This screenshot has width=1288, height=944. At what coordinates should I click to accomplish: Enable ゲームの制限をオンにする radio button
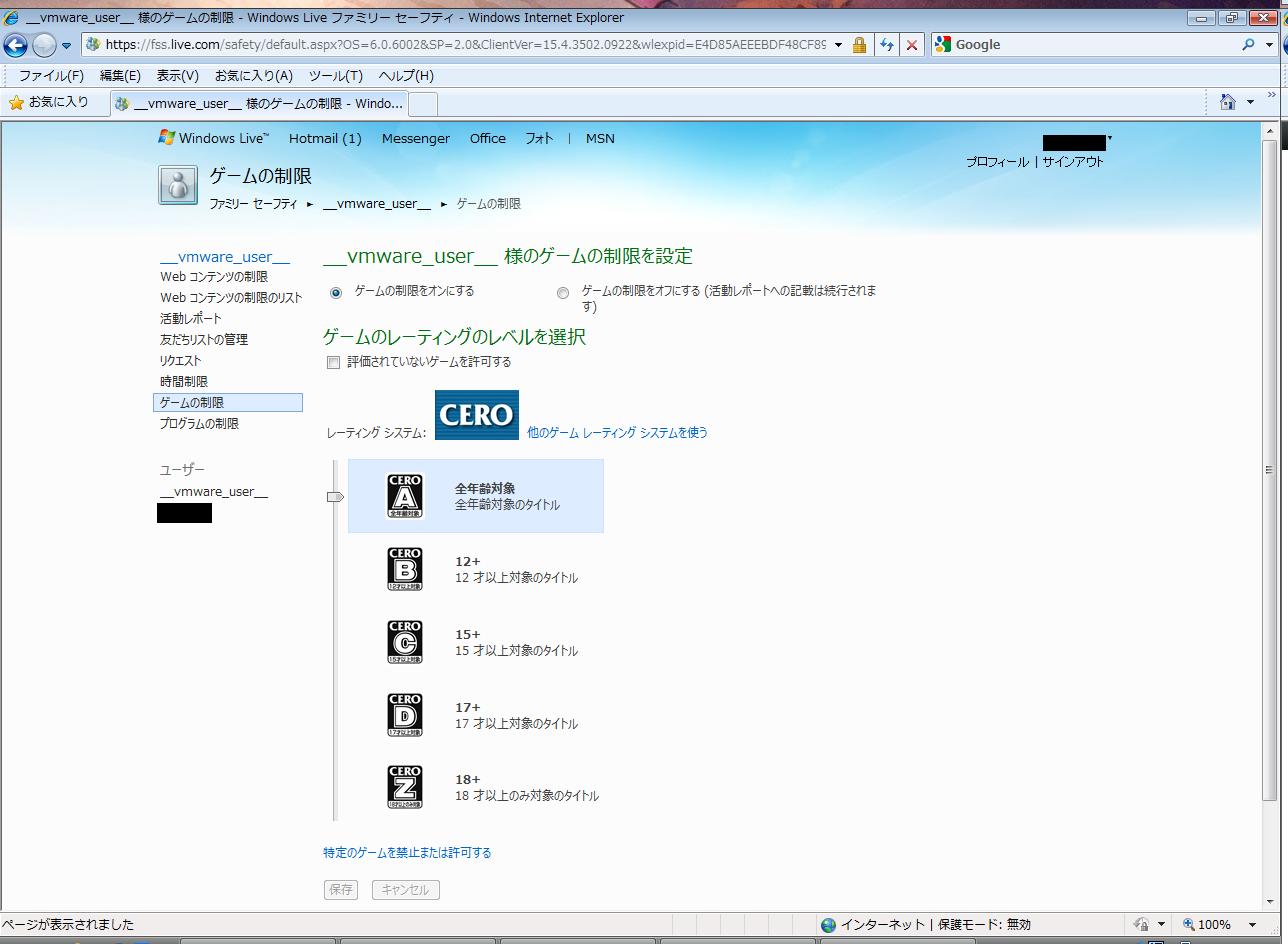coord(336,293)
